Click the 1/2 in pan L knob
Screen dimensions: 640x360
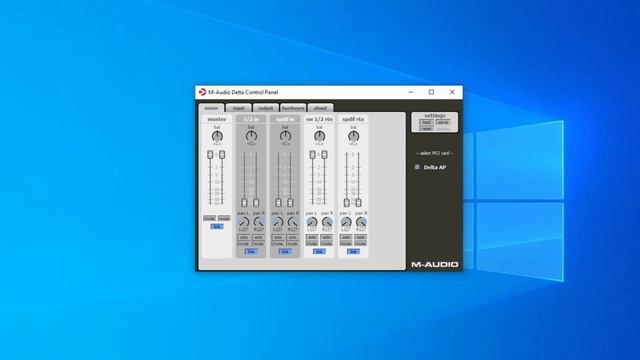coord(244,222)
